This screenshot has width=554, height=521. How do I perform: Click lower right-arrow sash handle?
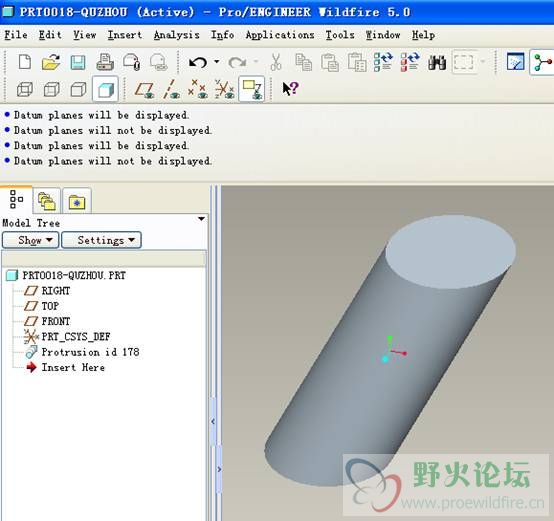tap(219, 469)
